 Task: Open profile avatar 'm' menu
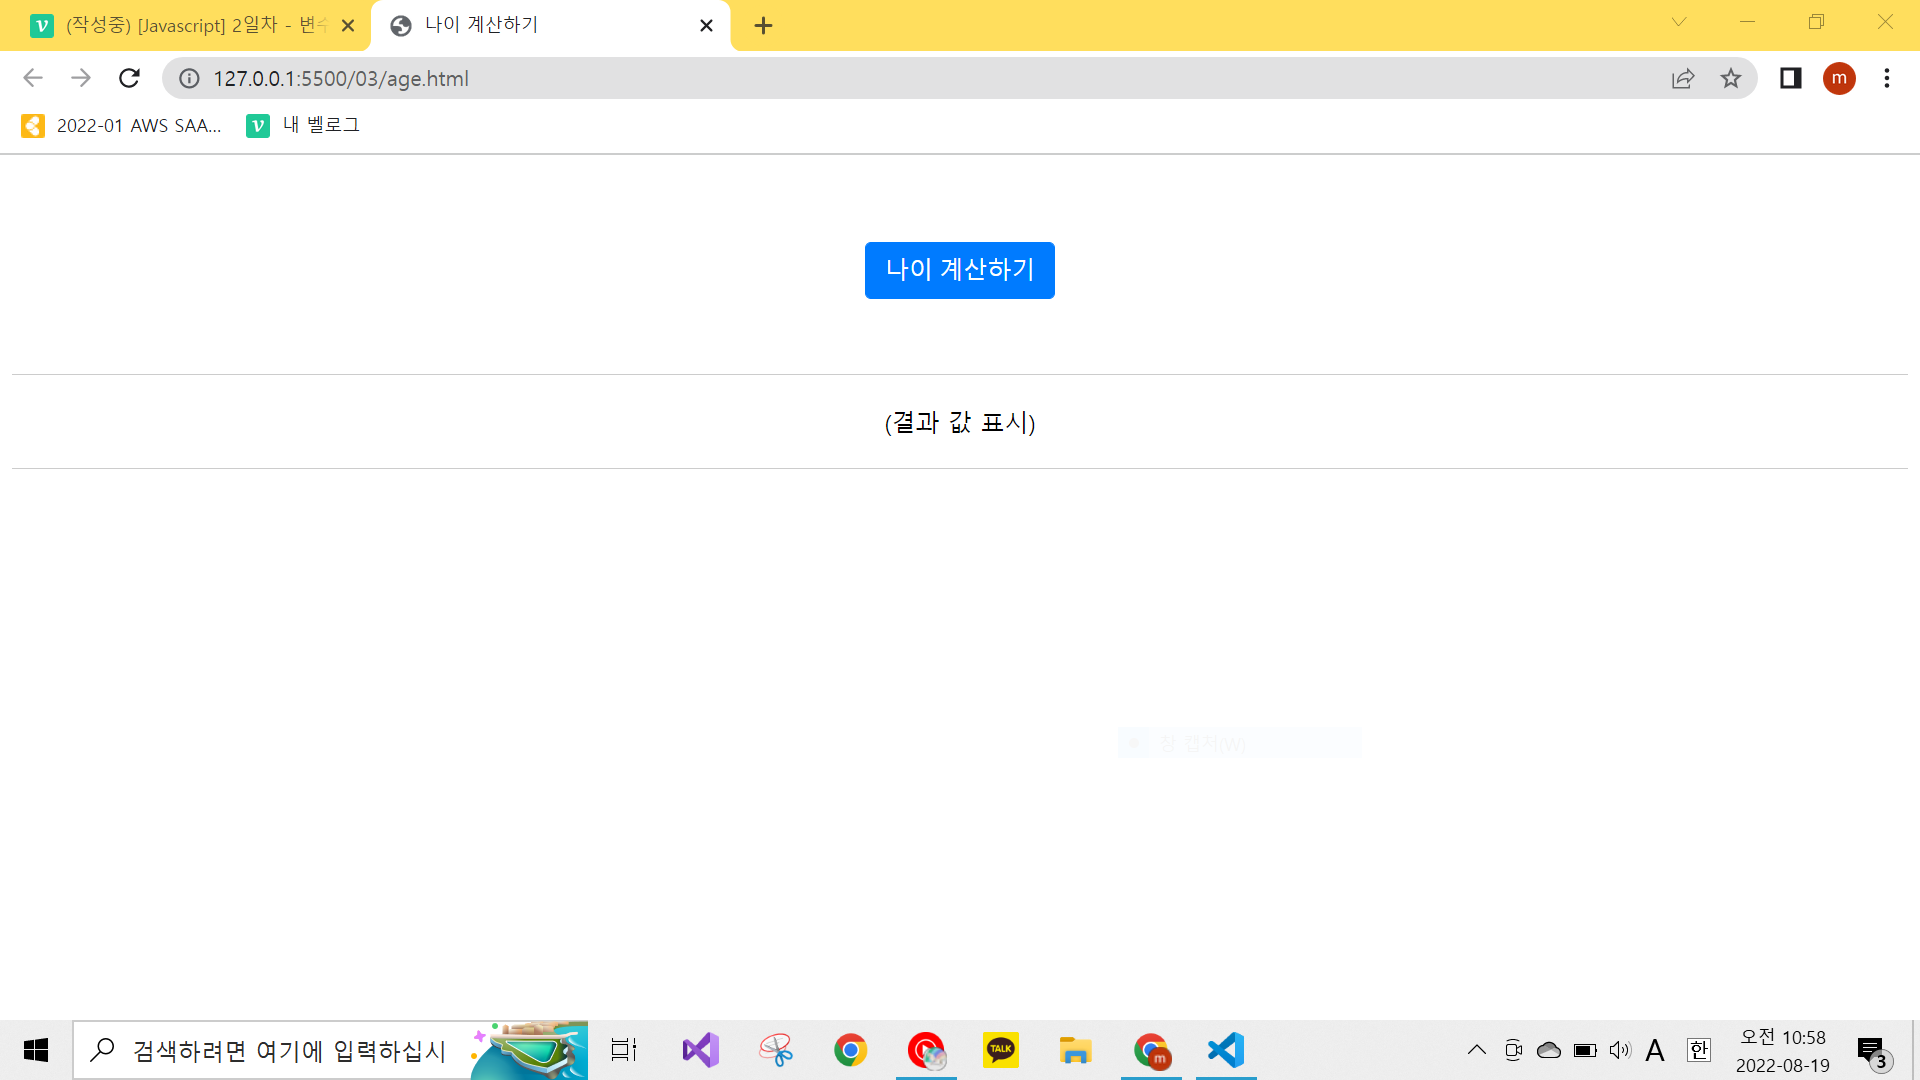[1838, 78]
